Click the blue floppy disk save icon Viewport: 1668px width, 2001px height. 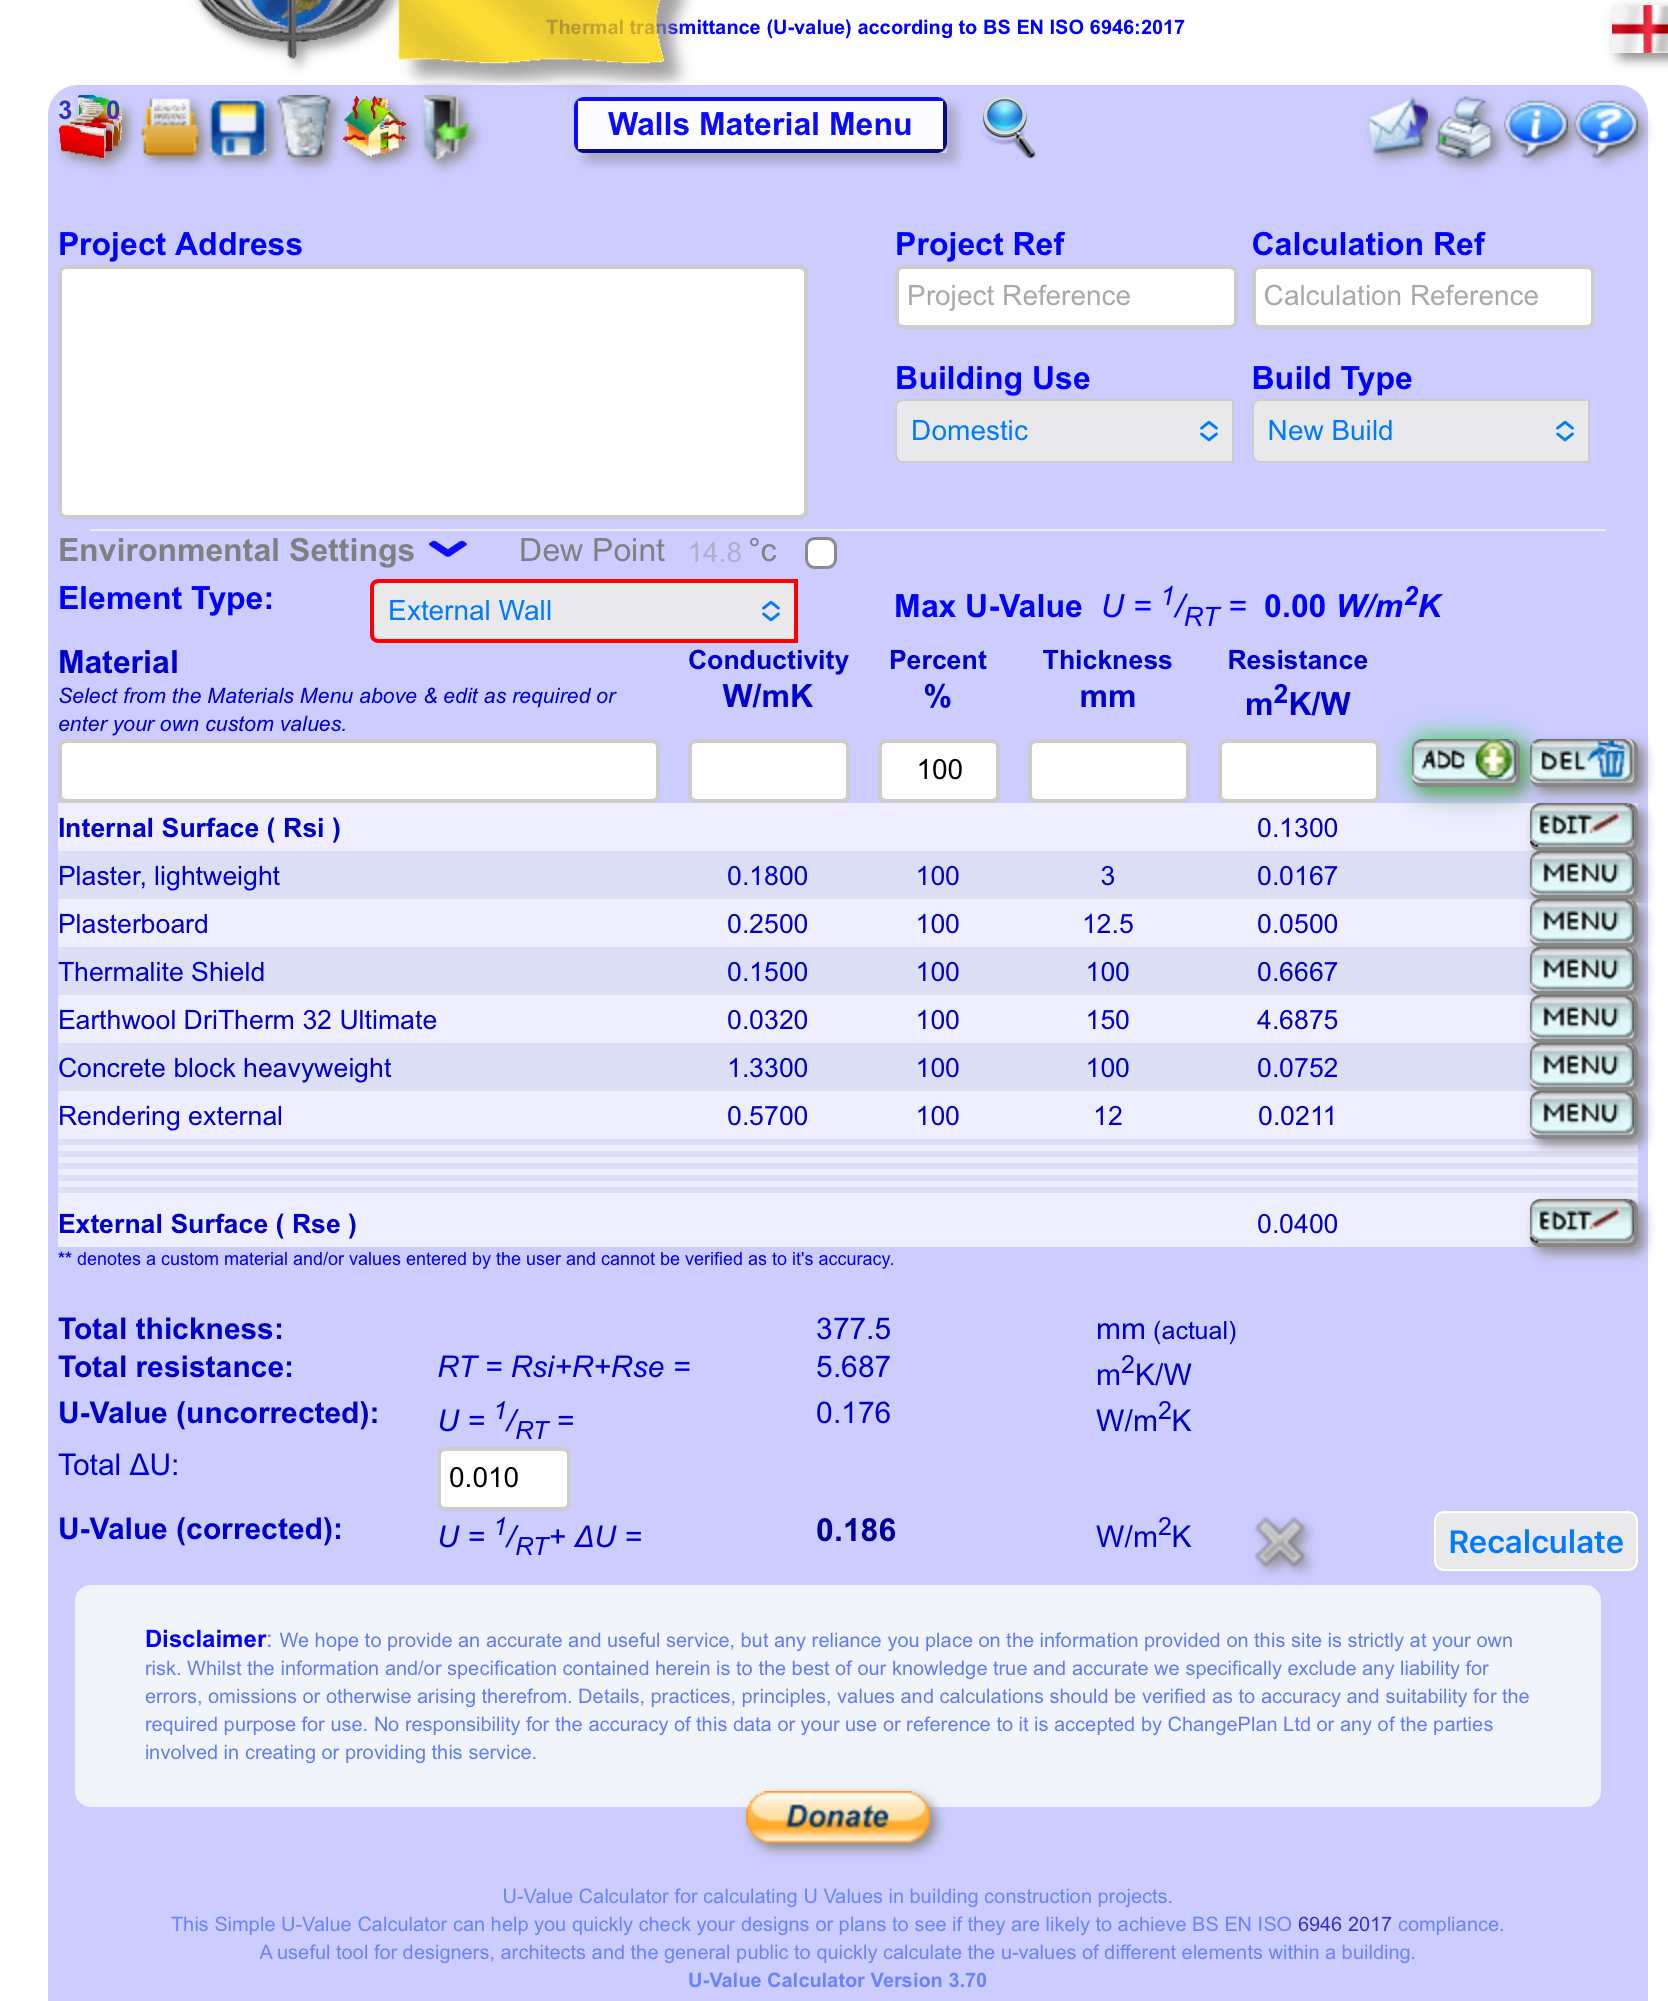238,129
